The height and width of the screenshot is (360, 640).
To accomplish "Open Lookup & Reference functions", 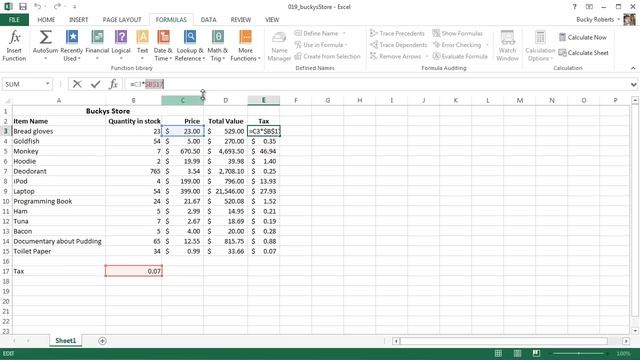I will [190, 46].
